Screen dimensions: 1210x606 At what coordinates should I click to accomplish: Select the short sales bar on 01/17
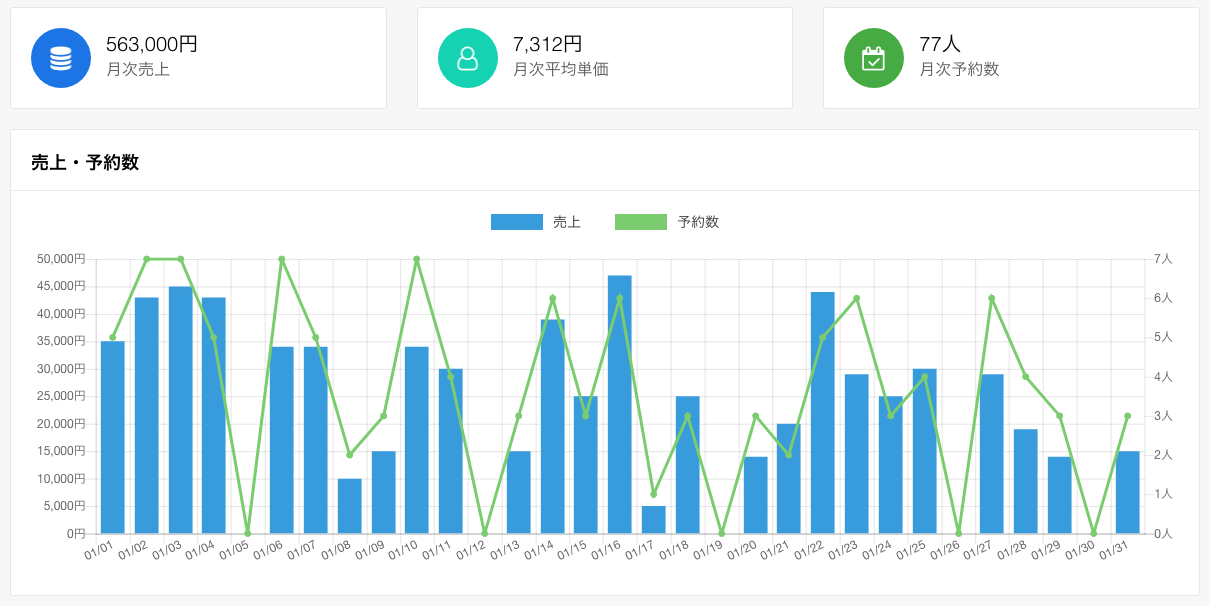click(x=653, y=520)
